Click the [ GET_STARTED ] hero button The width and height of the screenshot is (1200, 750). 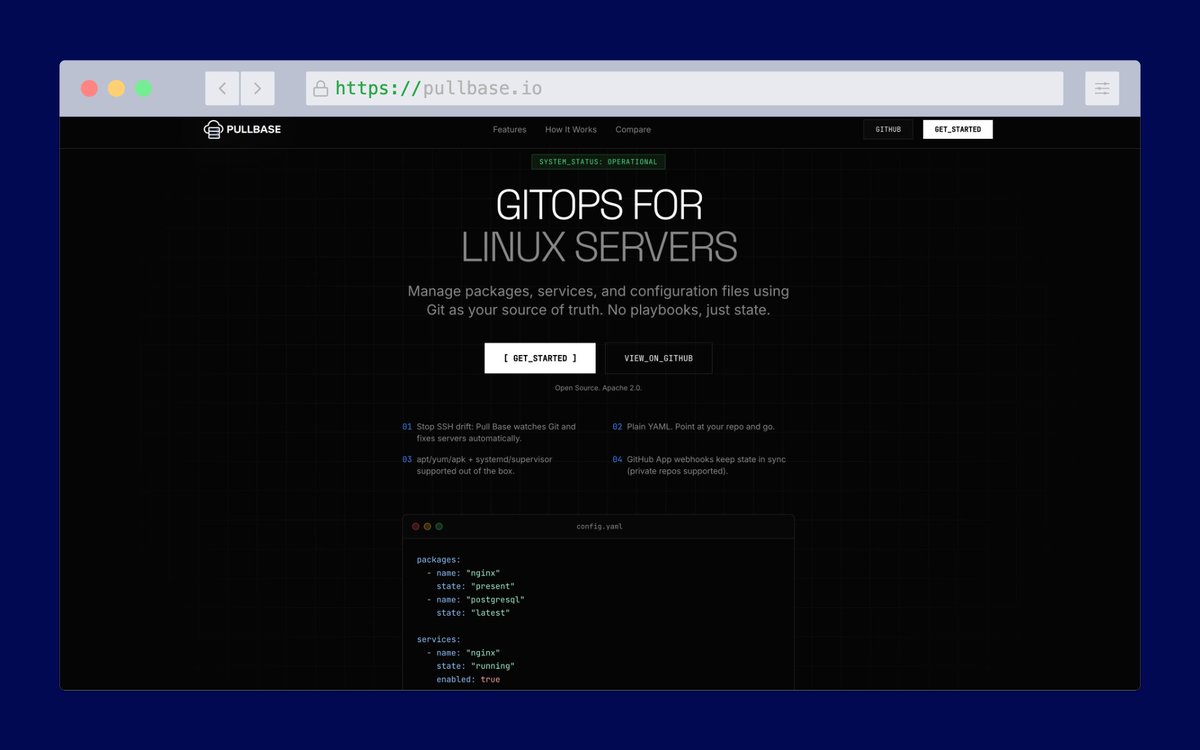pyautogui.click(x=540, y=357)
